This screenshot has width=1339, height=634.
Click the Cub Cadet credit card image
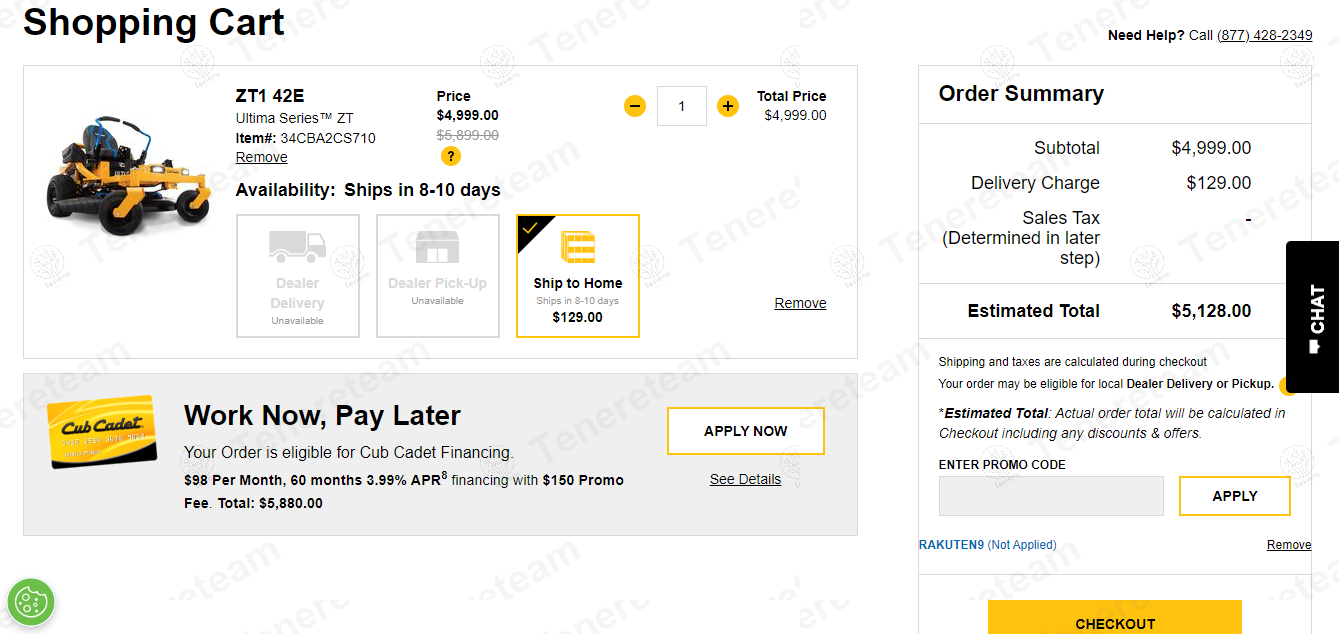[x=102, y=432]
